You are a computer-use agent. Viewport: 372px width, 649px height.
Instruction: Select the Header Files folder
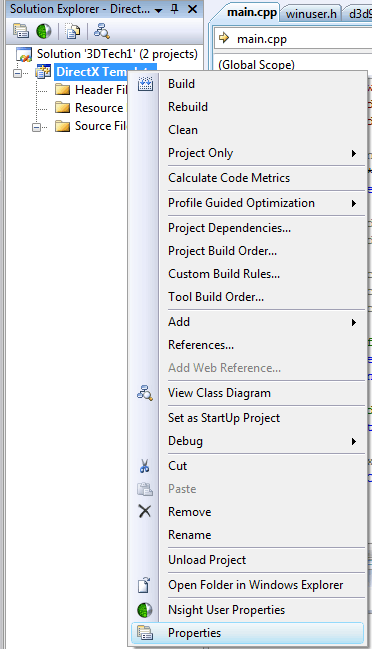[91, 90]
